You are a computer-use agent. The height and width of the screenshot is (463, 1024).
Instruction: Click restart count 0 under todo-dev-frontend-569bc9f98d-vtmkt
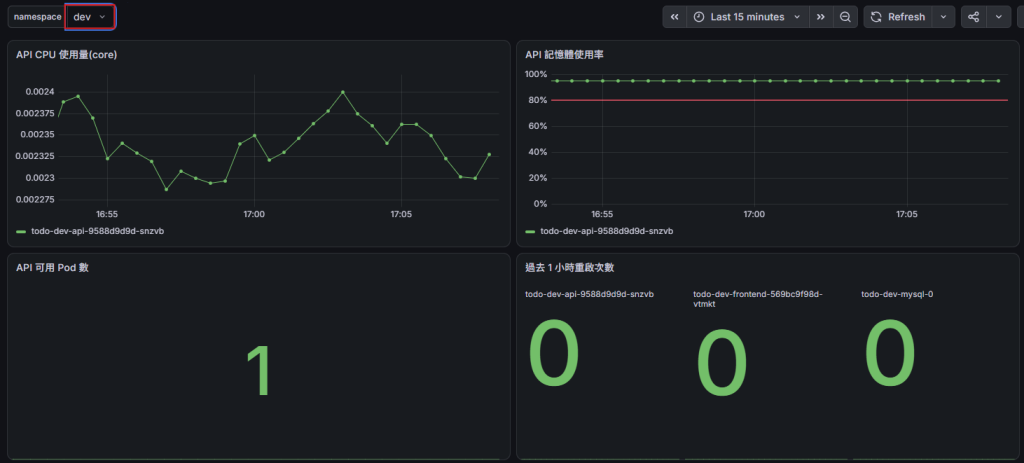722,363
